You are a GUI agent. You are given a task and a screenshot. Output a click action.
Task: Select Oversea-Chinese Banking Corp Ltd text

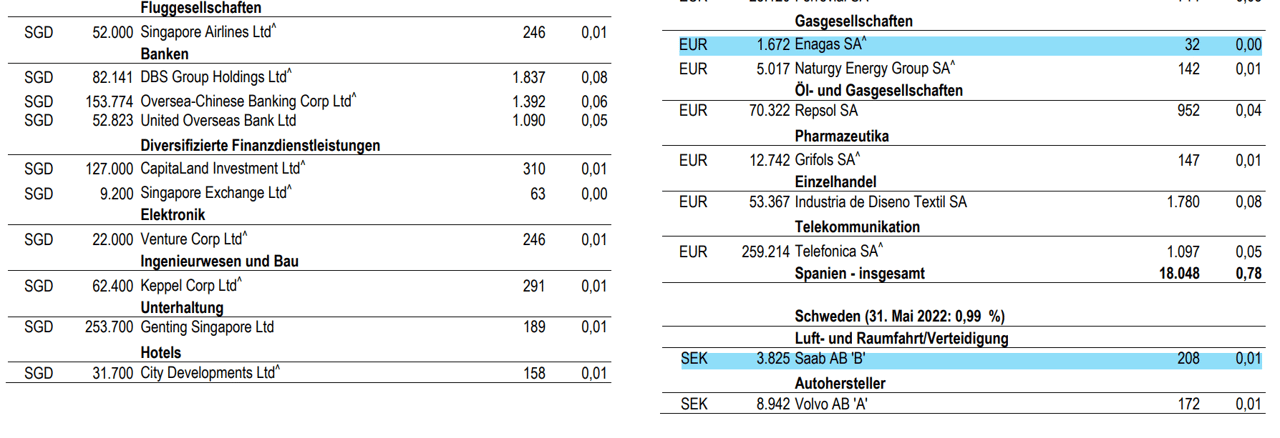(247, 102)
